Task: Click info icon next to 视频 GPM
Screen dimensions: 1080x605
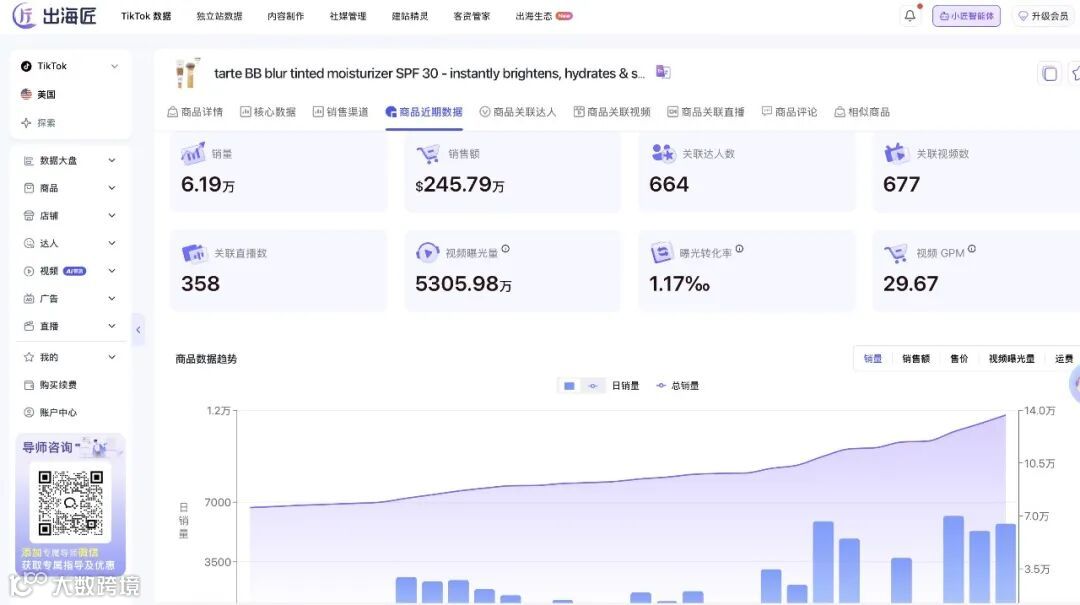Action: (971, 249)
